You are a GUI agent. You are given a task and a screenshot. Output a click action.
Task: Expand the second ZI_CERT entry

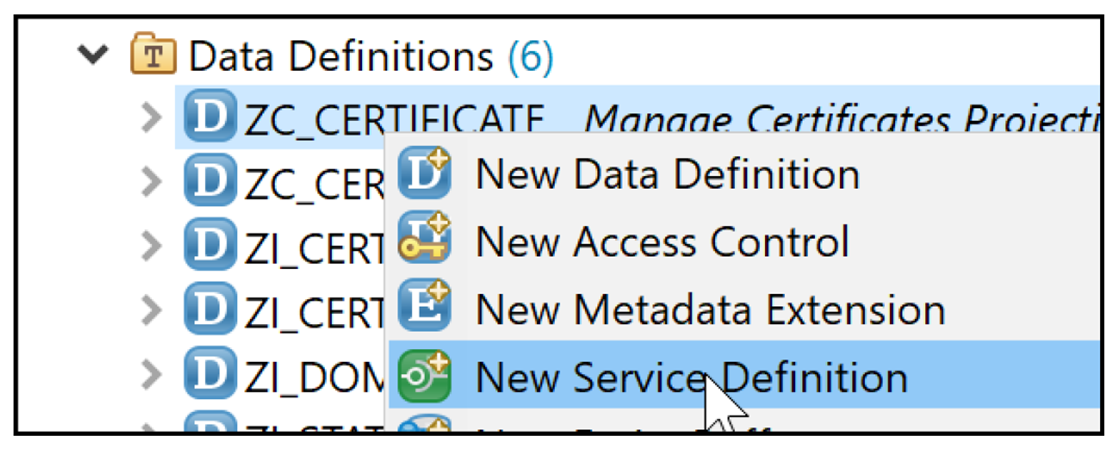pos(152,310)
